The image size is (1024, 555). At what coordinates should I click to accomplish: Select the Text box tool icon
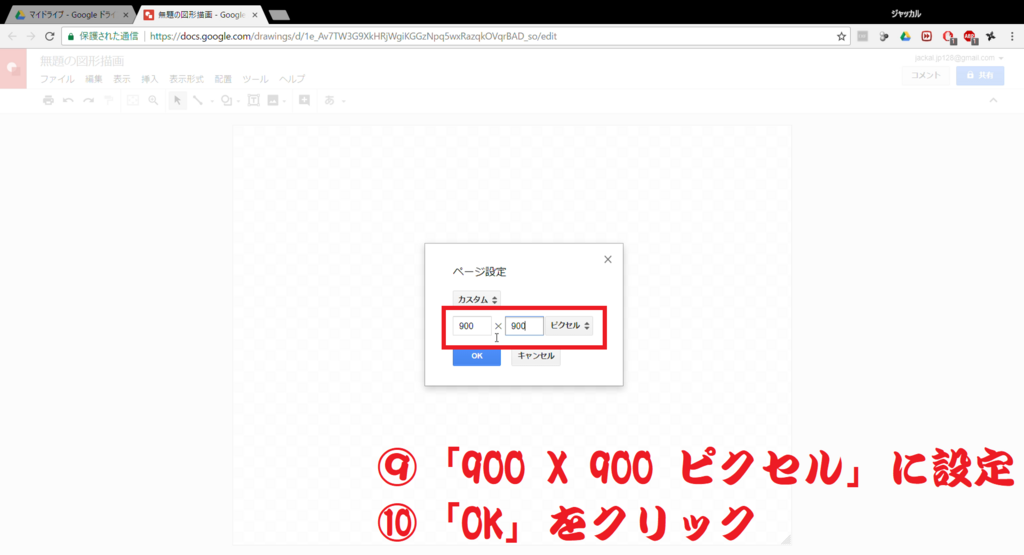click(x=253, y=100)
